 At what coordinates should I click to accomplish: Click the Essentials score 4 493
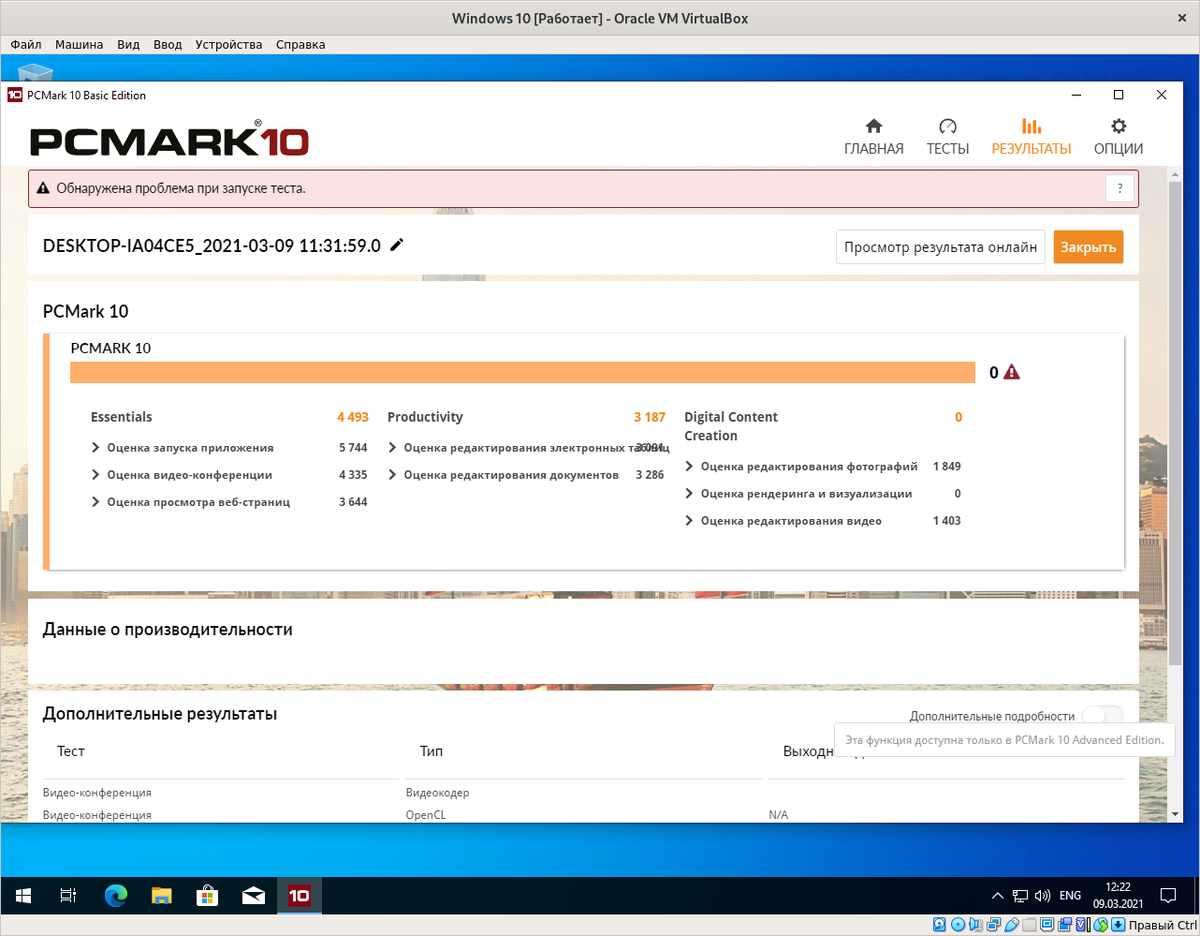tap(353, 417)
